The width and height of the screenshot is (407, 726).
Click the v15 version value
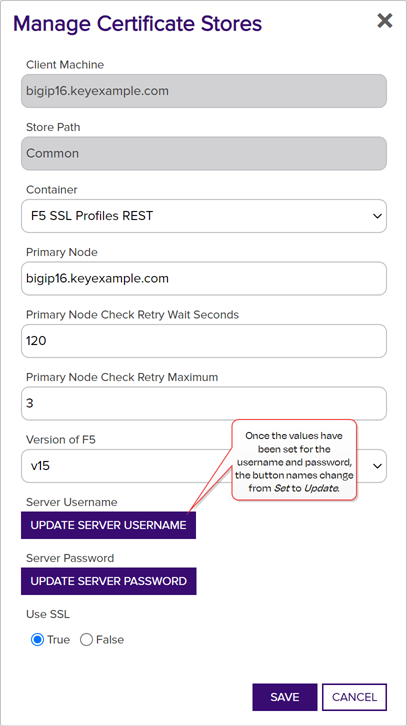coord(40,466)
